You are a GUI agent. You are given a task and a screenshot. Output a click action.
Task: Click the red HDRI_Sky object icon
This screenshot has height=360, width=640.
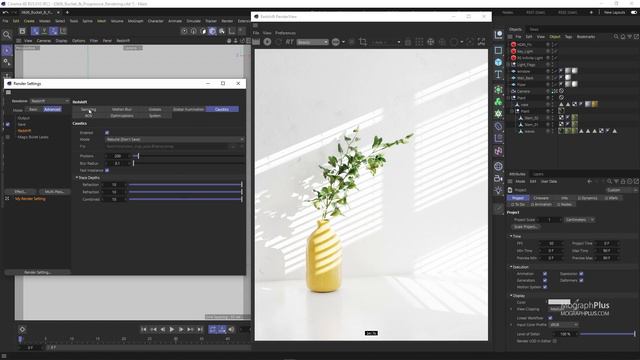point(513,44)
